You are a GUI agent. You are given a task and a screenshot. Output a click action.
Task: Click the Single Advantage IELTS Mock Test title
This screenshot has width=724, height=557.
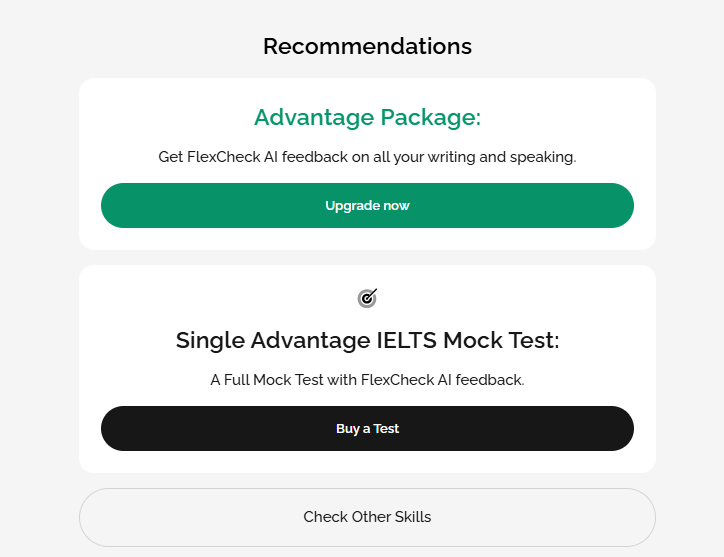coord(367,340)
